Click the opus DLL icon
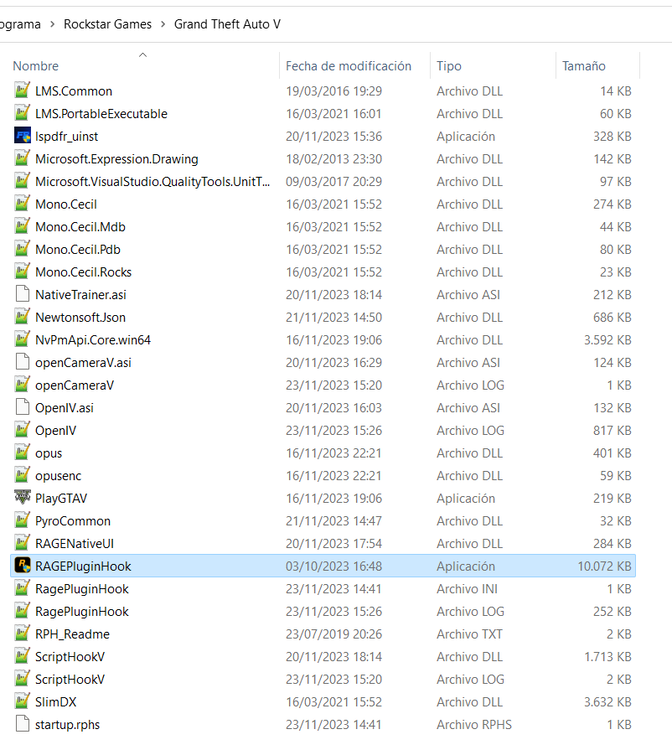The height and width of the screenshot is (750, 672). 22,452
